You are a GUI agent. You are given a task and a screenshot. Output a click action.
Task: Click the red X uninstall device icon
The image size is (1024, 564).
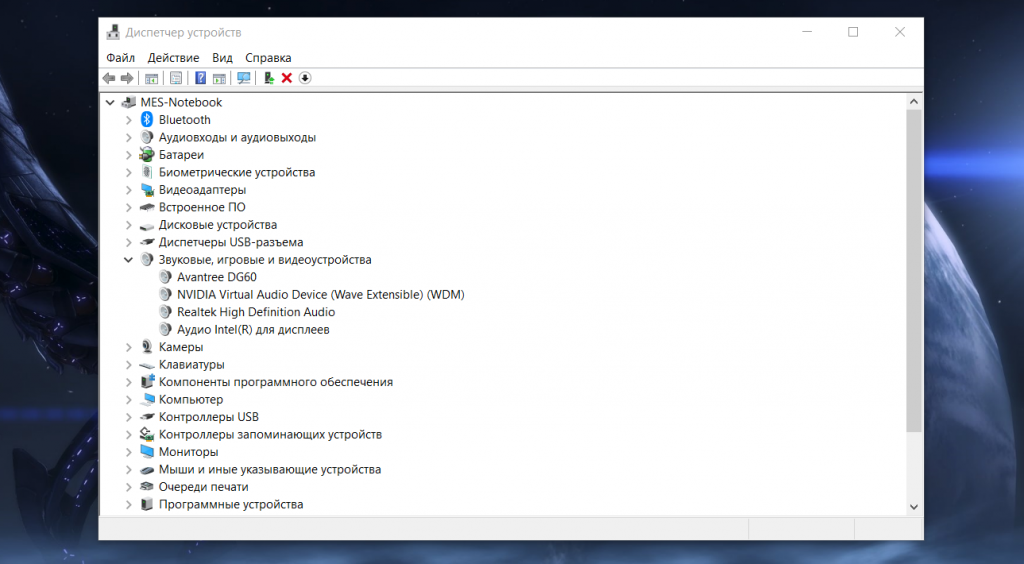tap(286, 78)
